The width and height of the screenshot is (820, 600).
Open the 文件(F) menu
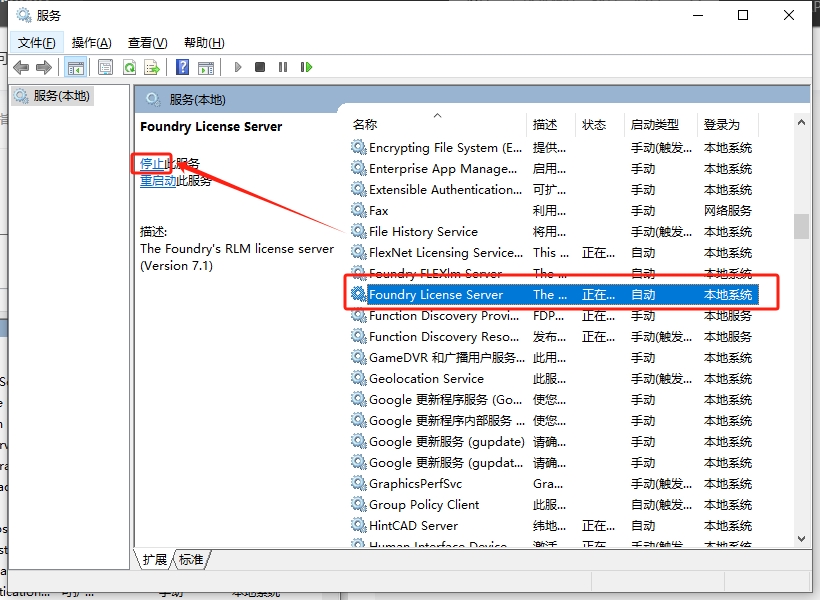(x=37, y=42)
